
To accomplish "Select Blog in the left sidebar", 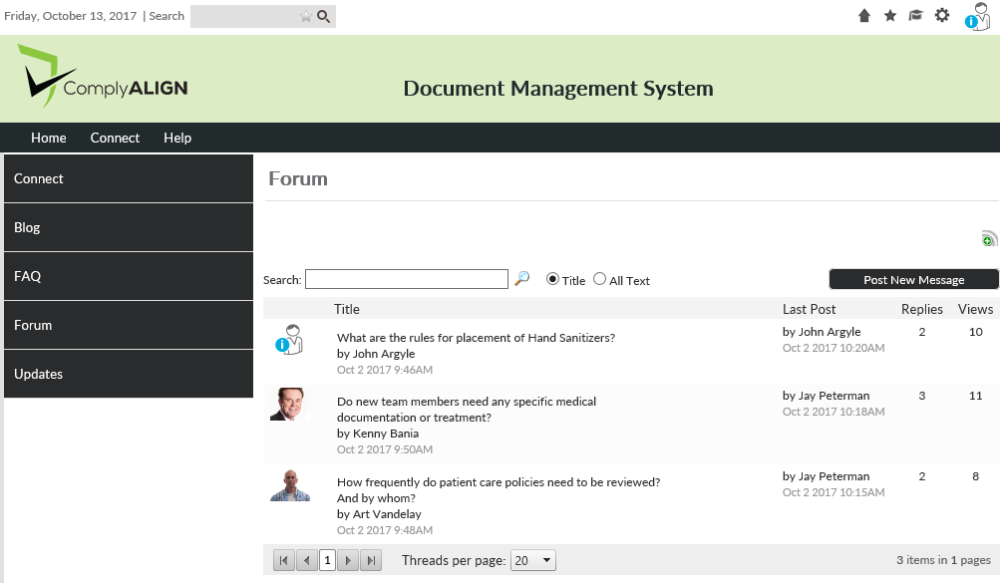I will point(128,227).
